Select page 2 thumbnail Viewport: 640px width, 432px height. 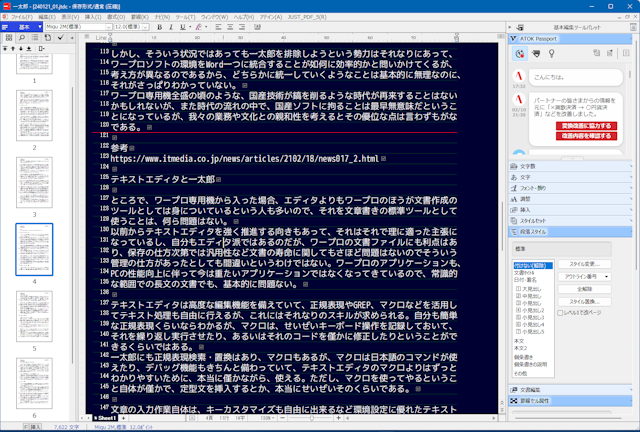(34, 116)
